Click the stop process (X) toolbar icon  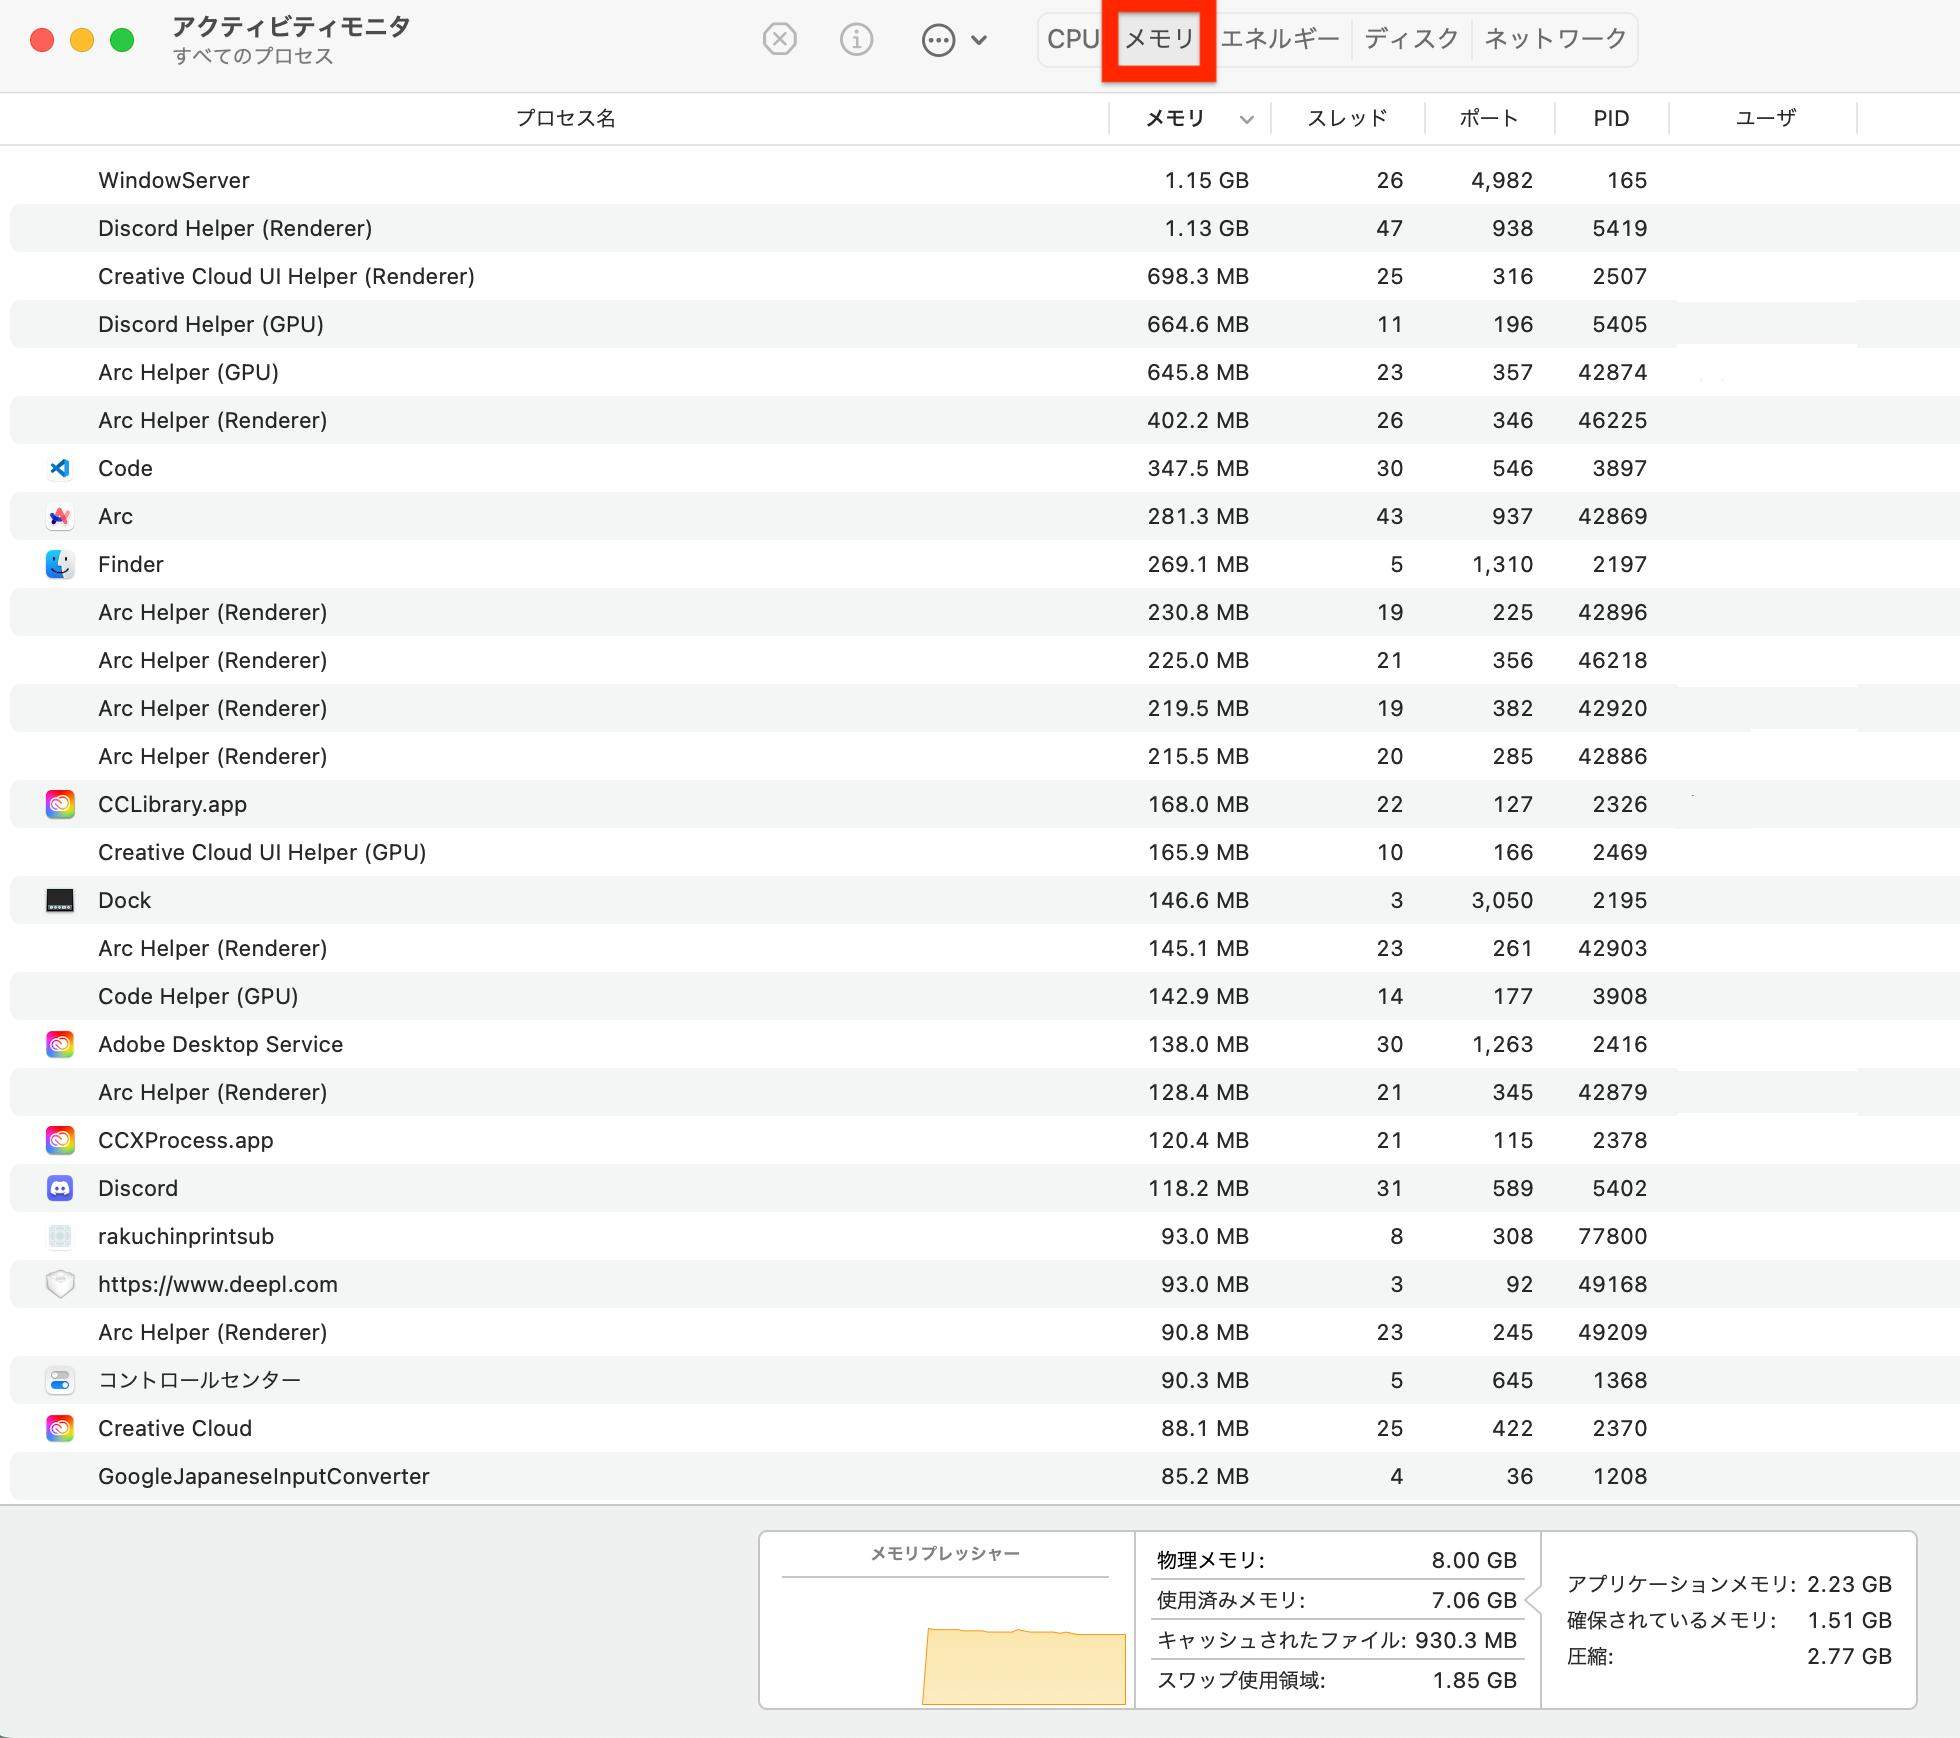[x=779, y=40]
